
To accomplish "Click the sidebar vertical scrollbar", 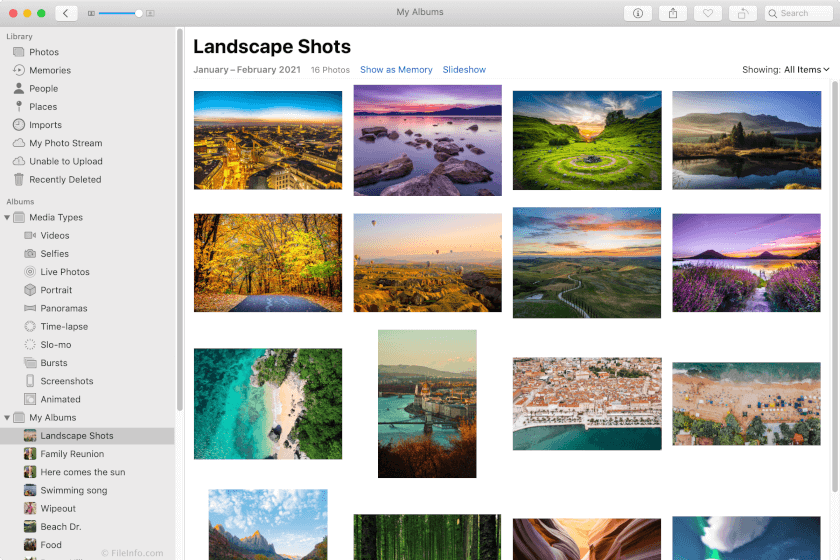I will pyautogui.click(x=180, y=220).
